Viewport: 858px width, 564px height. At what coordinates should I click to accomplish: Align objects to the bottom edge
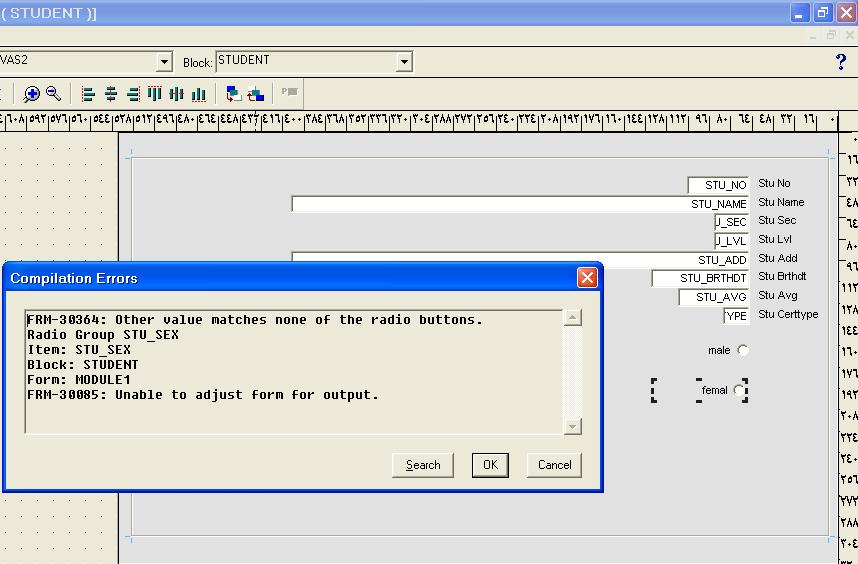pyautogui.click(x=199, y=94)
